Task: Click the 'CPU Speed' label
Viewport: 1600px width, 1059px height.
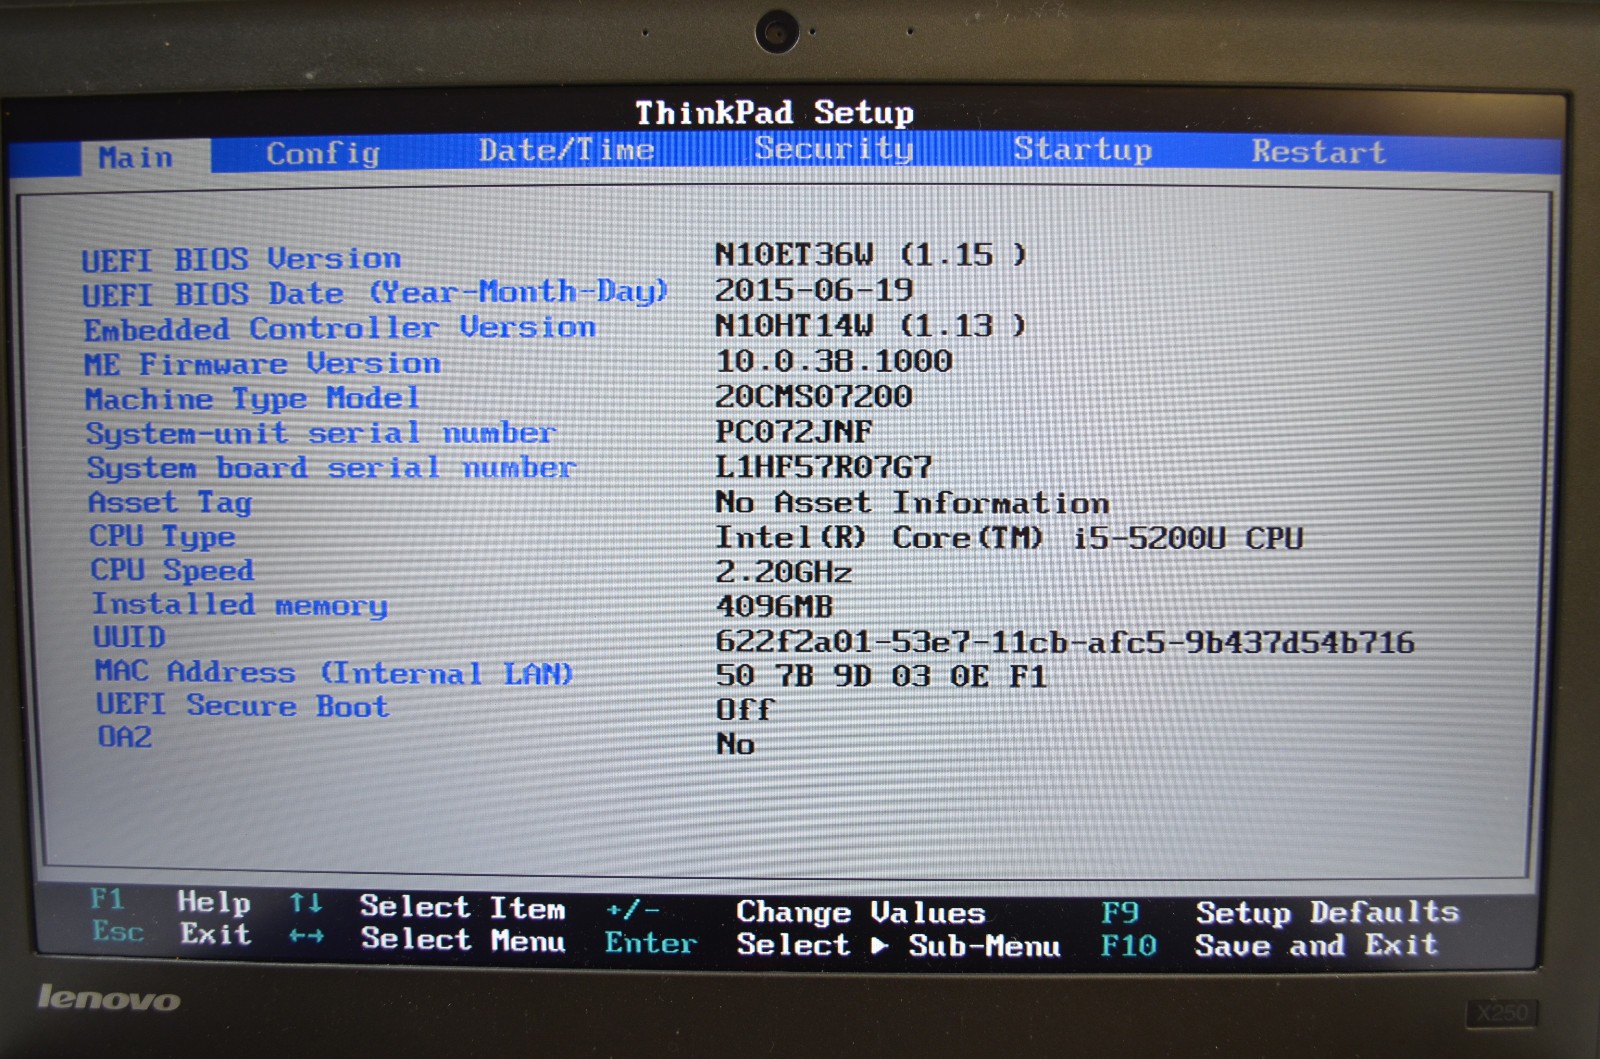Action: point(173,571)
